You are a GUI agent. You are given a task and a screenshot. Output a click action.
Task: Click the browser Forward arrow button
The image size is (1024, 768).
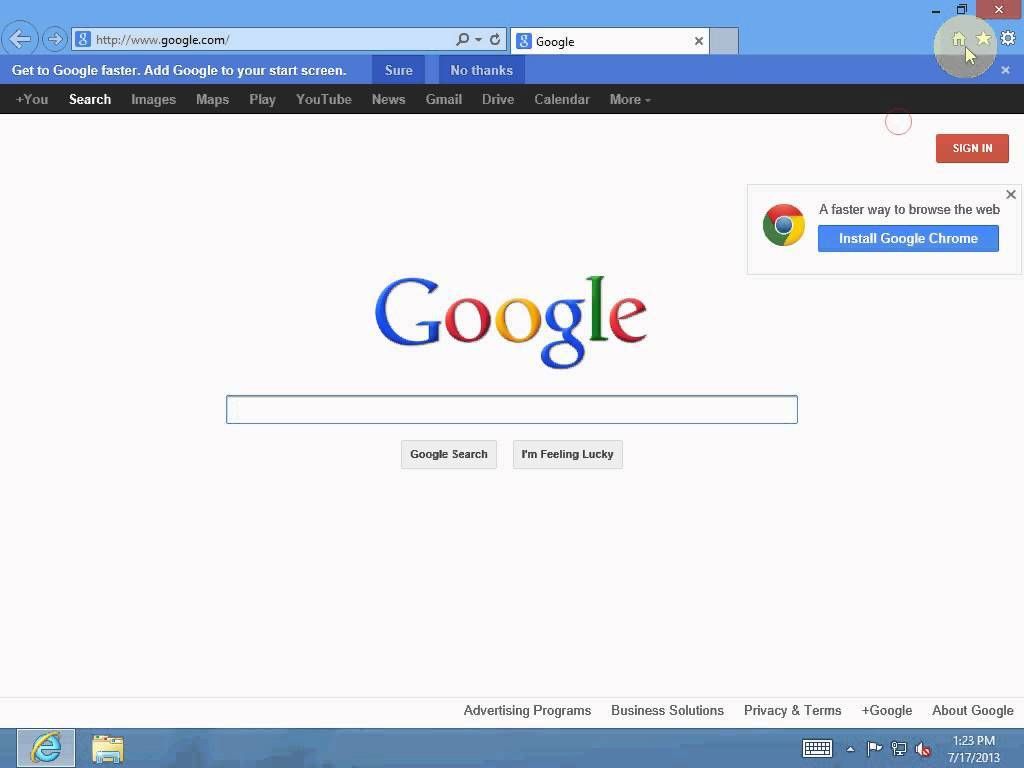pyautogui.click(x=55, y=39)
